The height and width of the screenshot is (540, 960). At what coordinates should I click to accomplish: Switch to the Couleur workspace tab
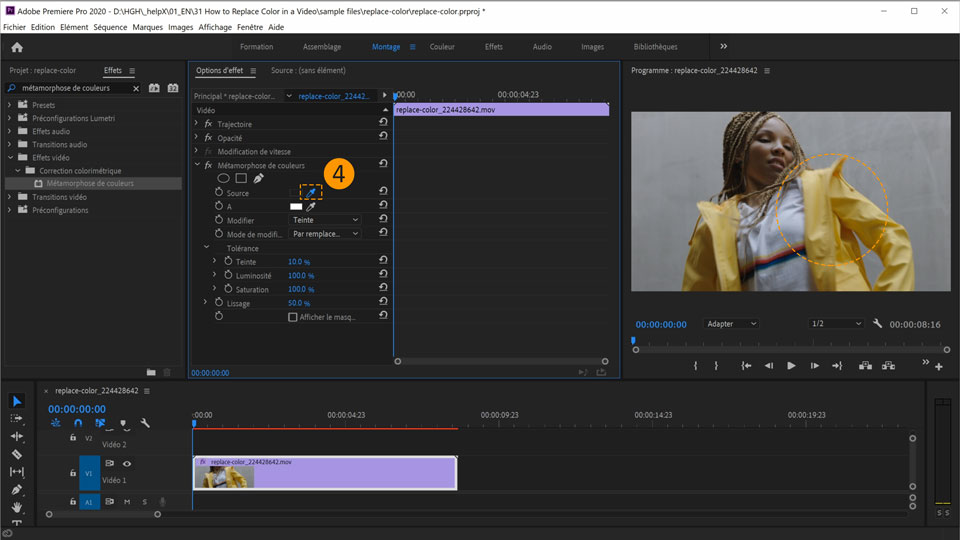(442, 47)
